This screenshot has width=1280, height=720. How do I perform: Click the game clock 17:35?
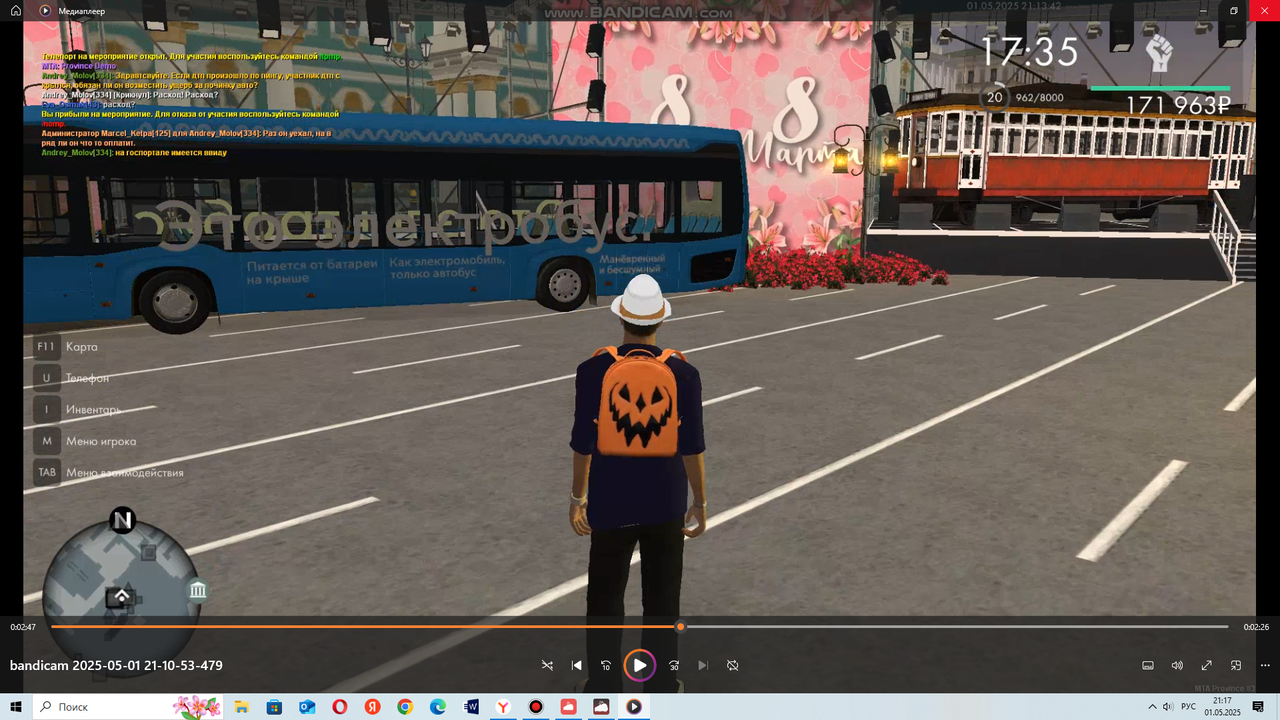[1028, 53]
